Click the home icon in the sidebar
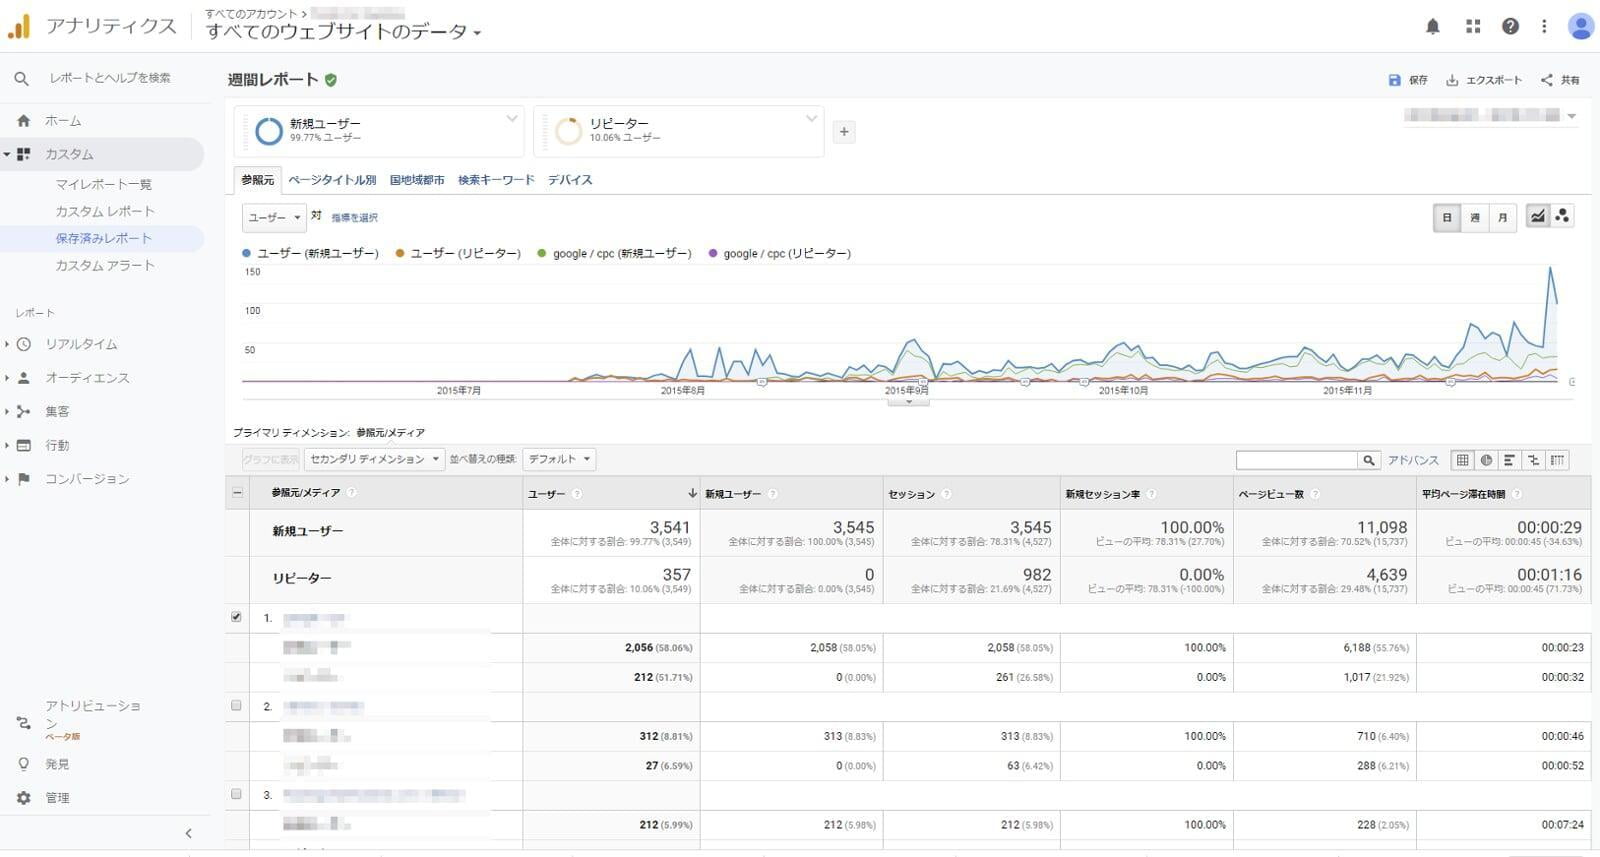This screenshot has width=1600, height=857. (24, 121)
